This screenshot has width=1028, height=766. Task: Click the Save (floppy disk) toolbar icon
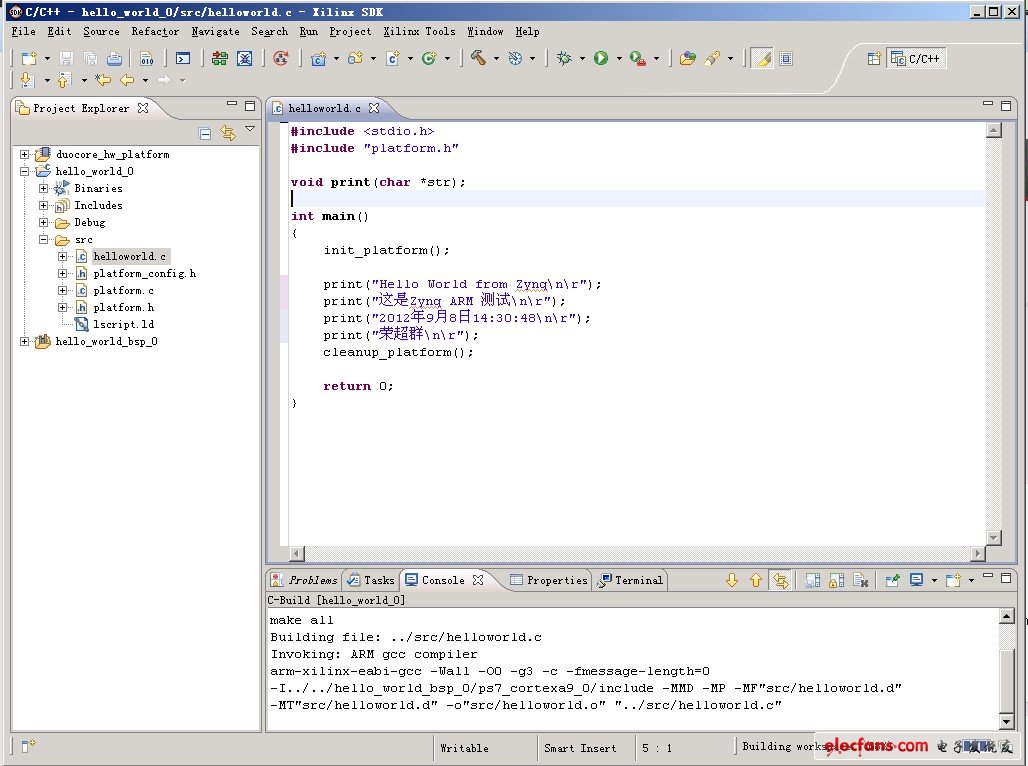point(66,59)
